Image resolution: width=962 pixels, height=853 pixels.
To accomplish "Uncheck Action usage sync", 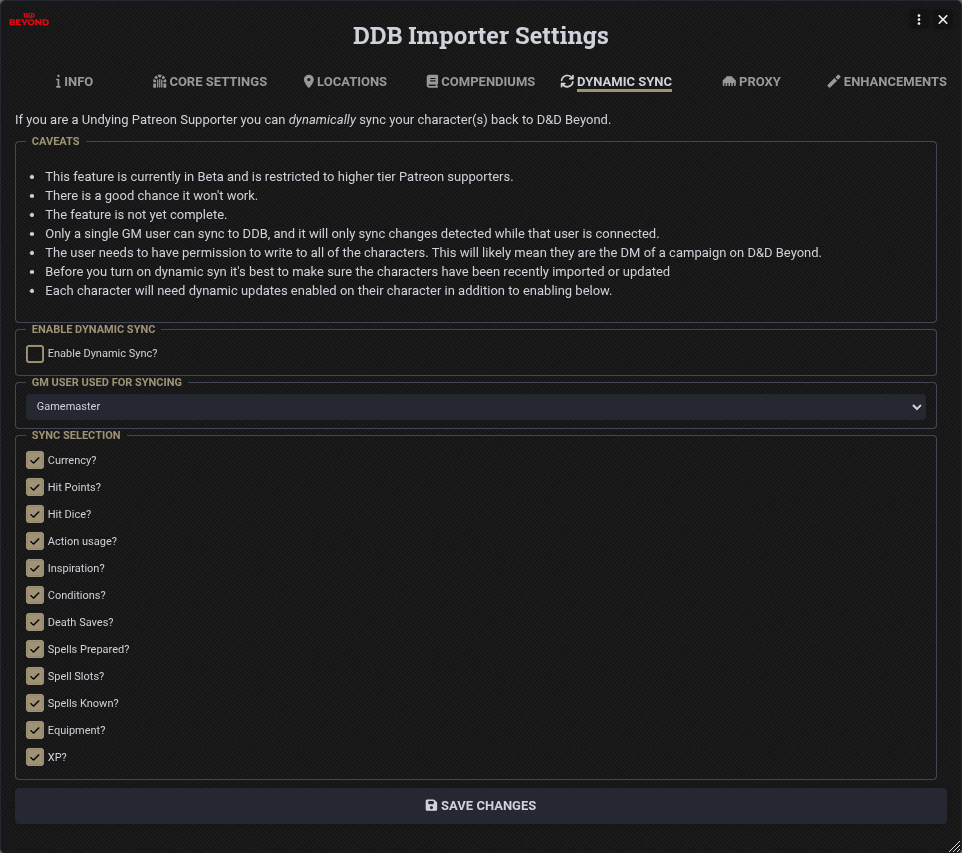I will click(35, 541).
